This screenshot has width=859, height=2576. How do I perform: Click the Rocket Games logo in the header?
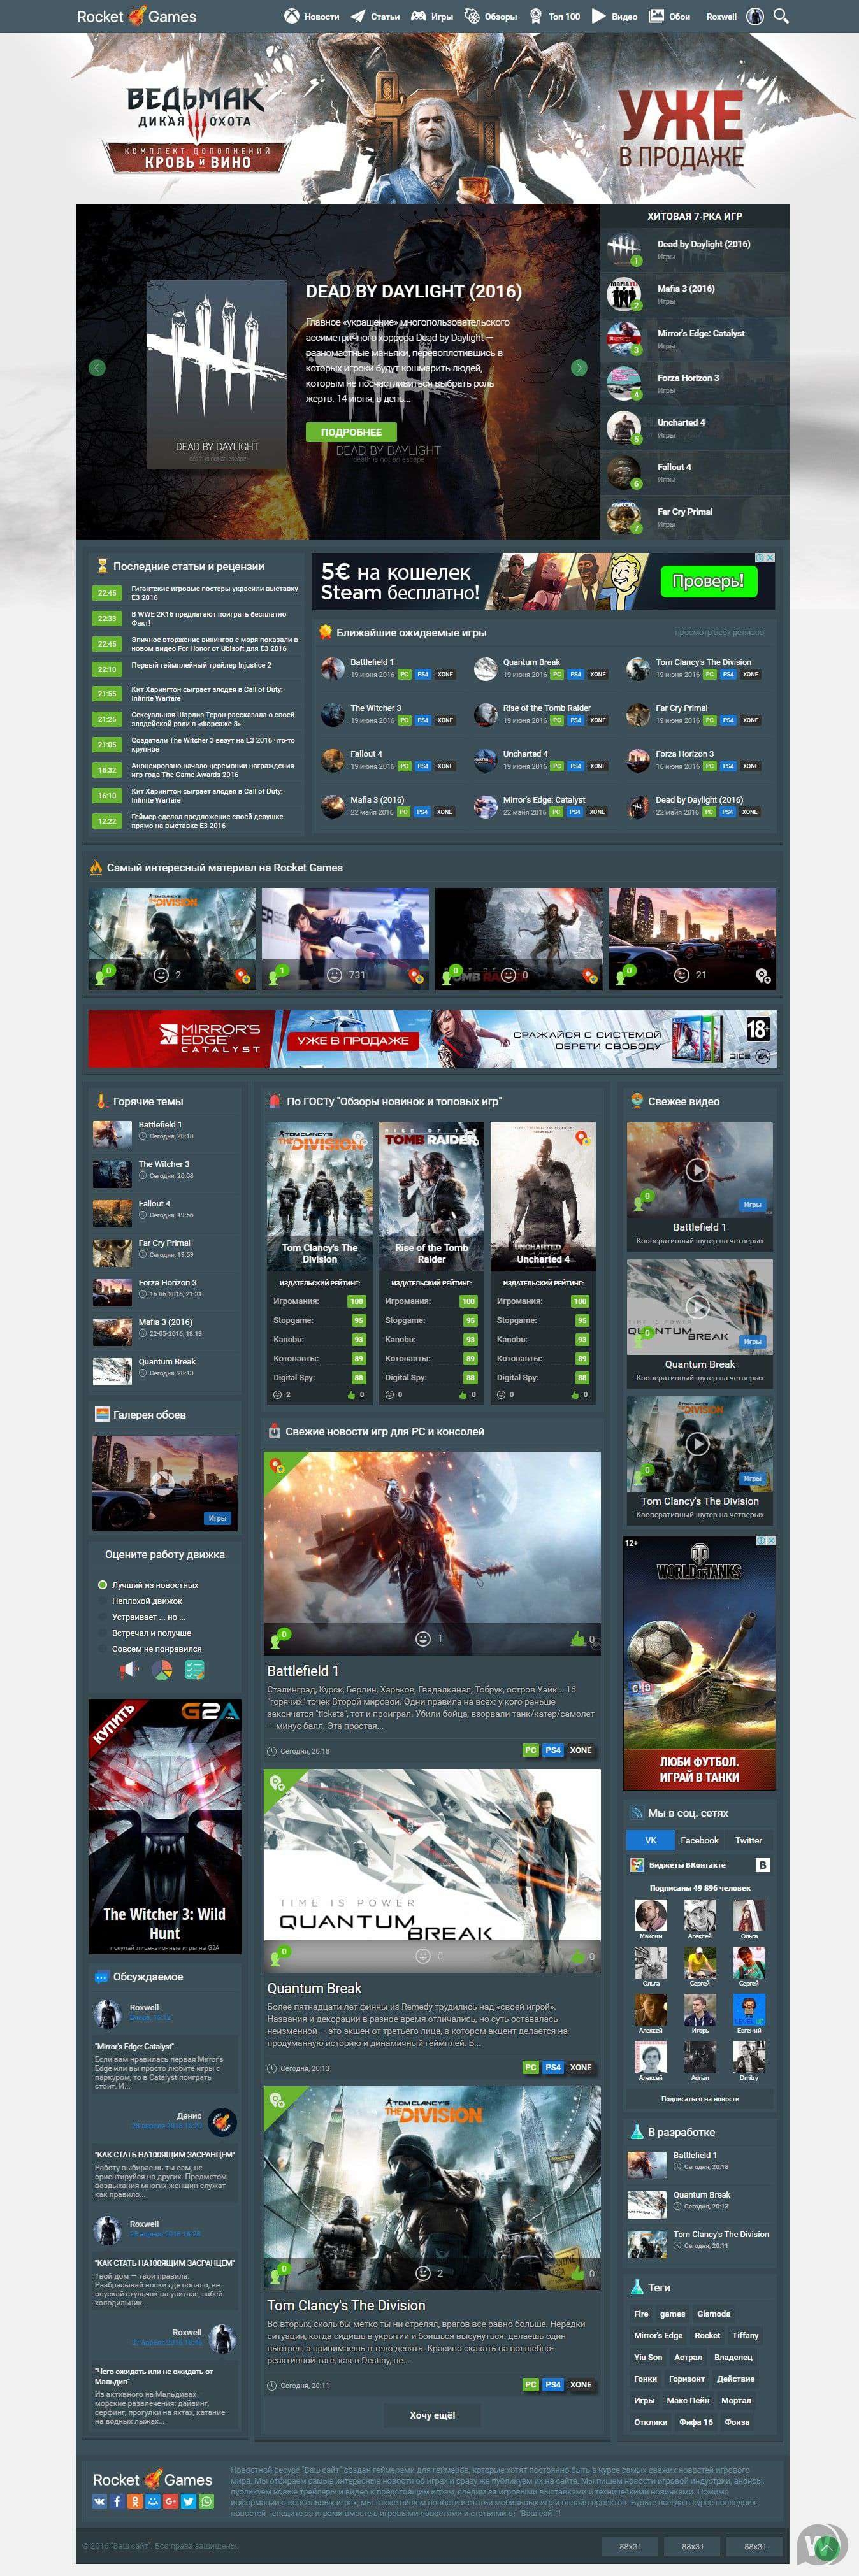coord(137,16)
